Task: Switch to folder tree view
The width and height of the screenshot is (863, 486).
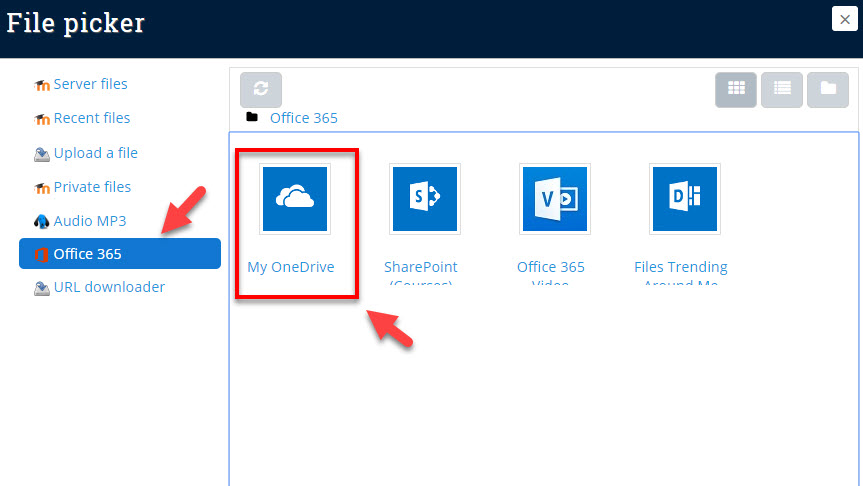Action: pos(828,89)
